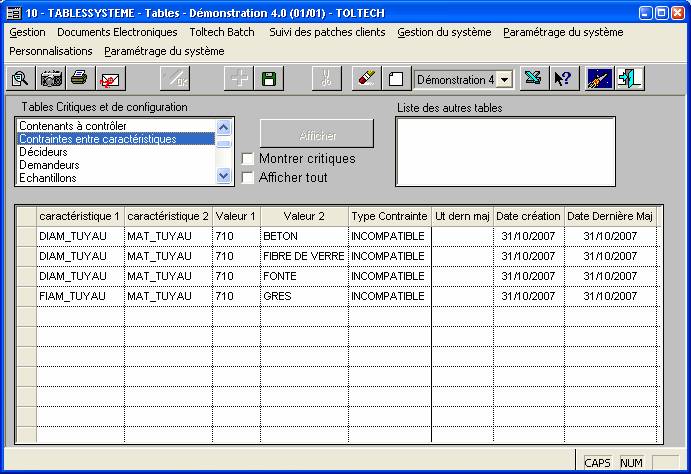Select Contenants à contrôler in list
The width and height of the screenshot is (691, 474).
(116, 126)
